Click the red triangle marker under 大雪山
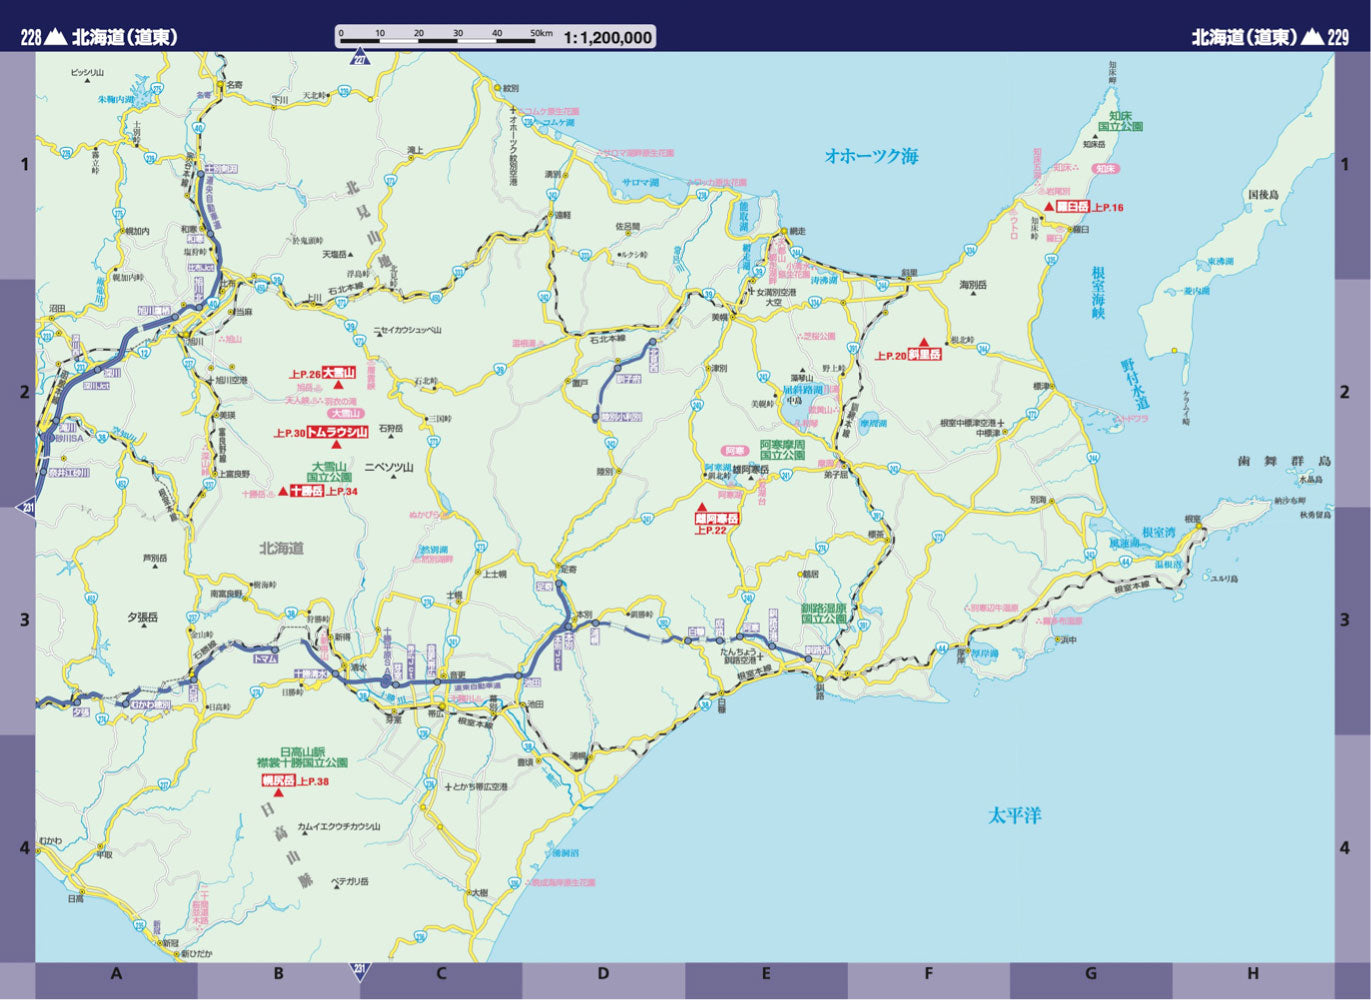This screenshot has width=1371, height=1000. coord(339,384)
